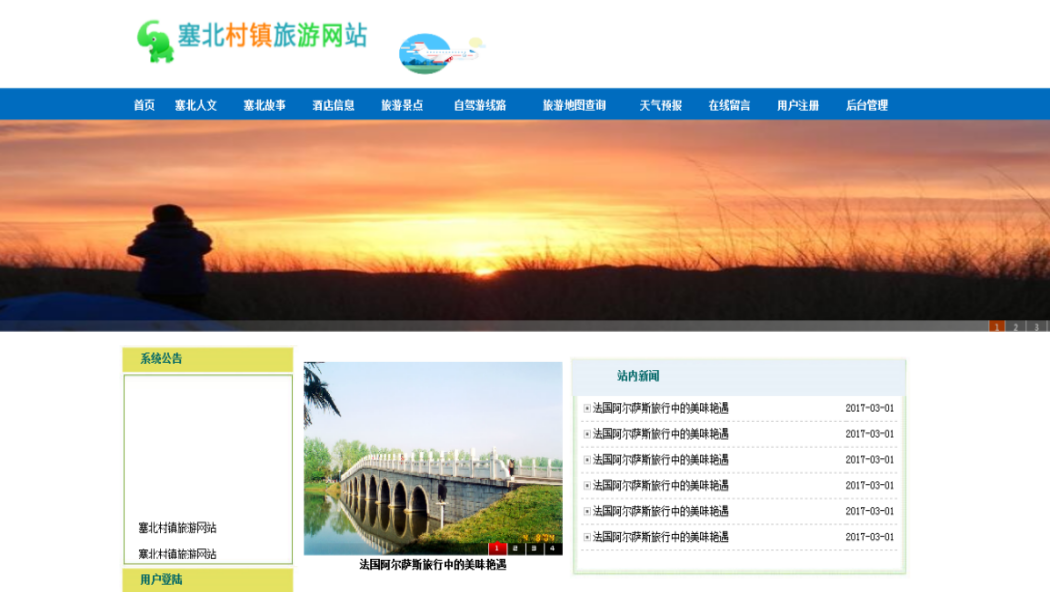Click upper 塞北村镇旅游网站 announcement text
This screenshot has width=1050, height=592.
pos(177,528)
